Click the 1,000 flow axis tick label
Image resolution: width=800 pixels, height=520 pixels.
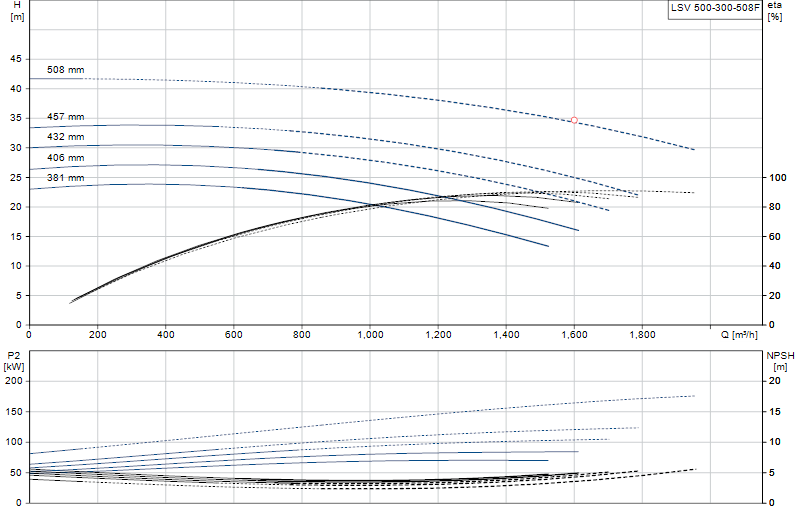coord(370,335)
